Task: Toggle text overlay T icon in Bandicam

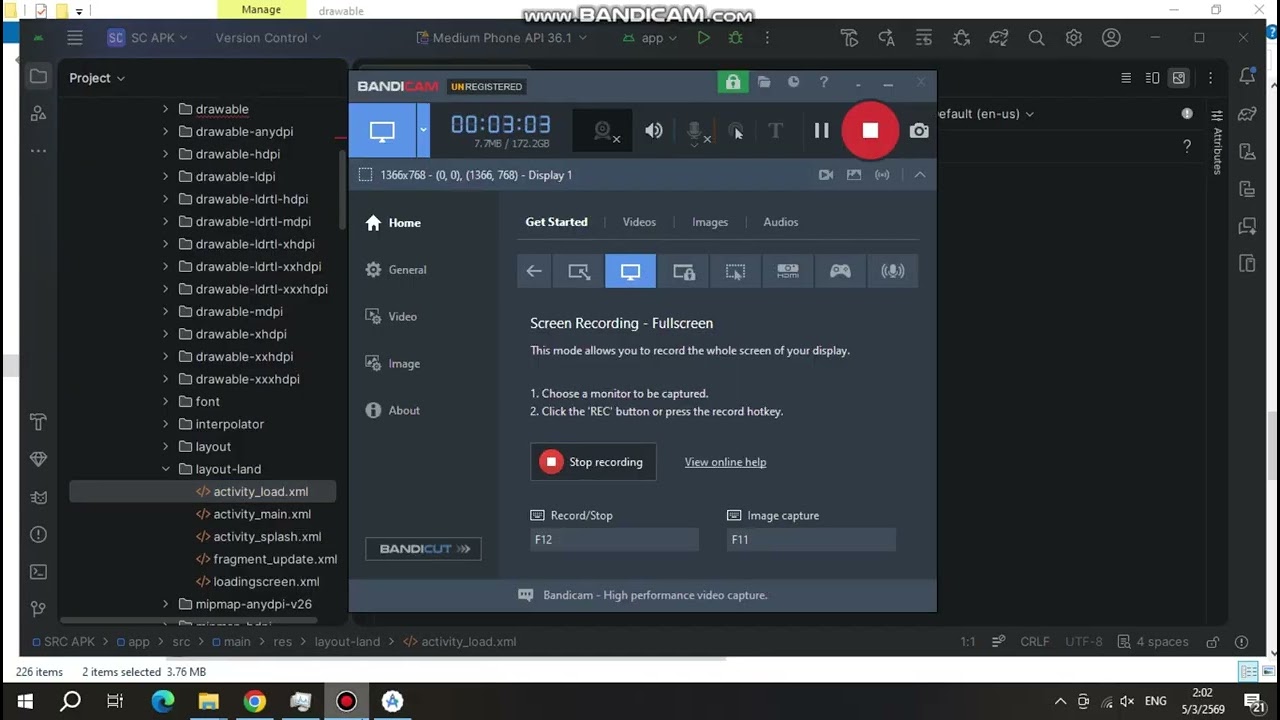Action: tap(775, 130)
